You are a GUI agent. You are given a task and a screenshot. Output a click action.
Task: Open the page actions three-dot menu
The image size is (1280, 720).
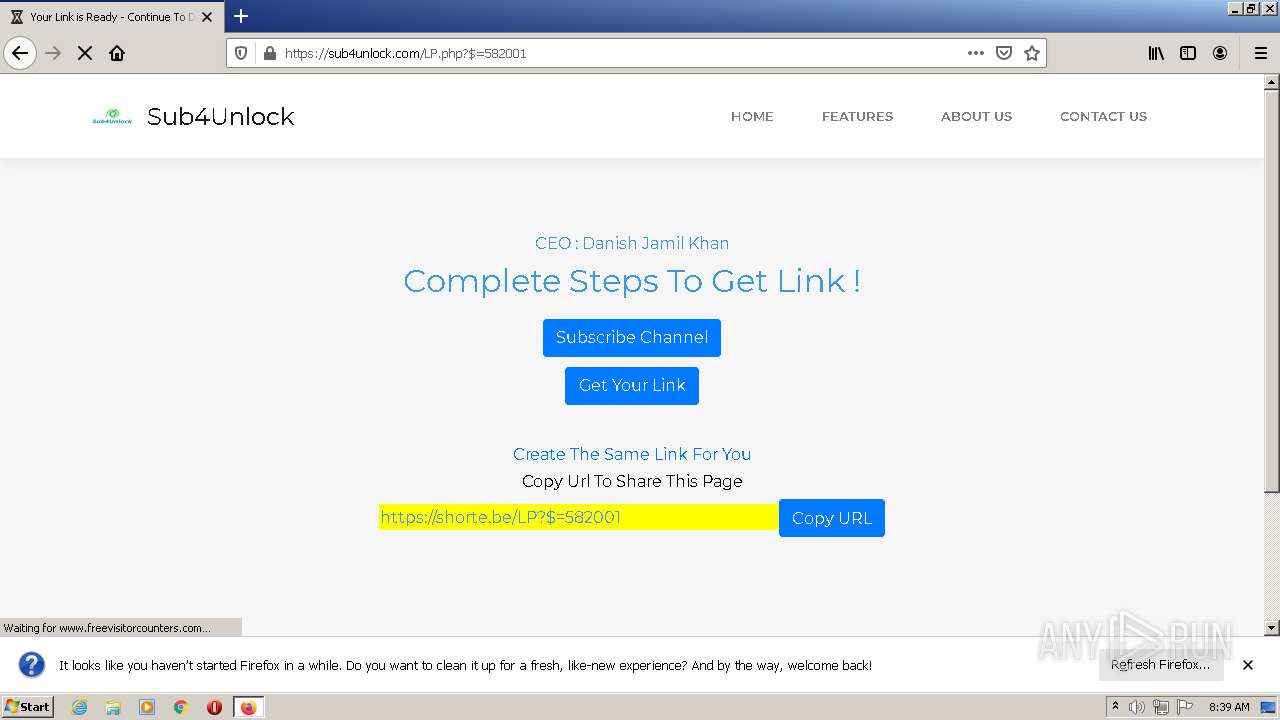point(976,53)
